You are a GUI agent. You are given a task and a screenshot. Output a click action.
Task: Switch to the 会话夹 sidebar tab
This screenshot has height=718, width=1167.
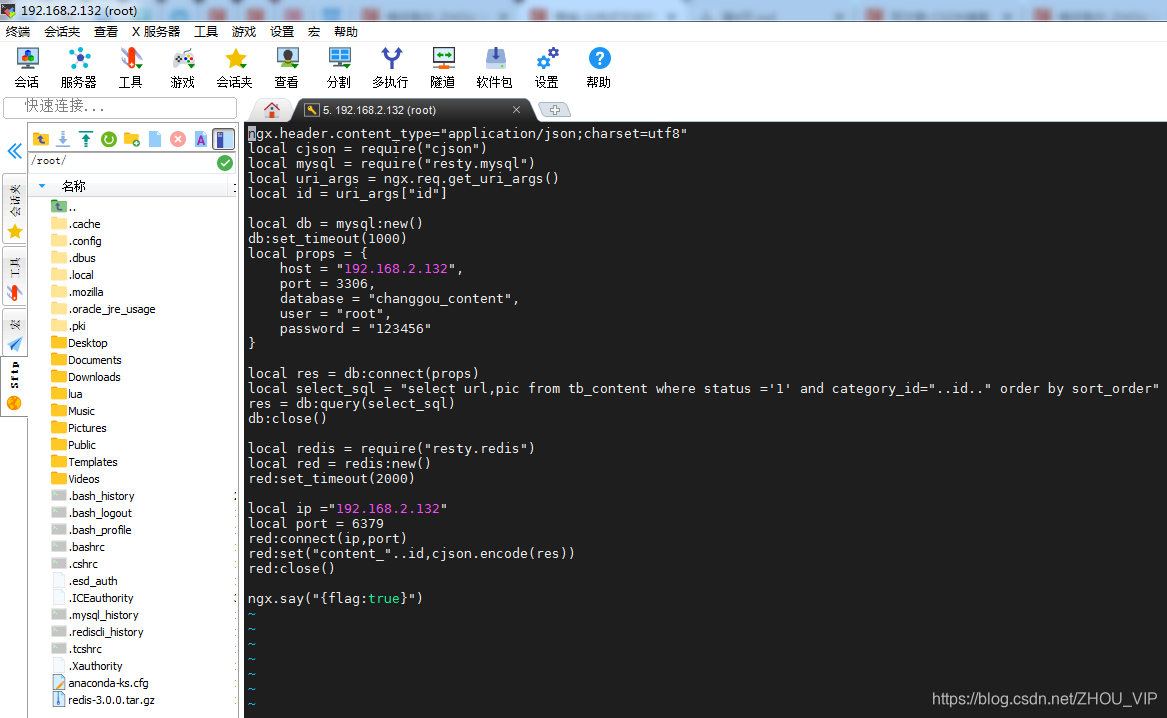15,210
